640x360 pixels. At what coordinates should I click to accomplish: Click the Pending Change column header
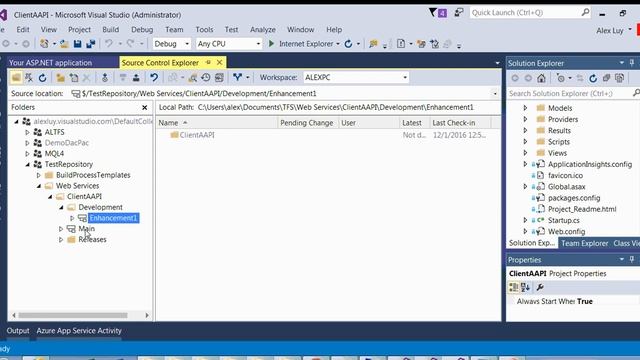[x=307, y=123]
